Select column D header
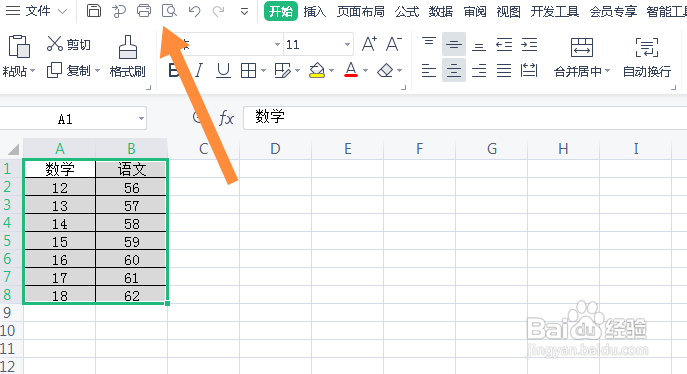The height and width of the screenshot is (374, 687). (275, 149)
